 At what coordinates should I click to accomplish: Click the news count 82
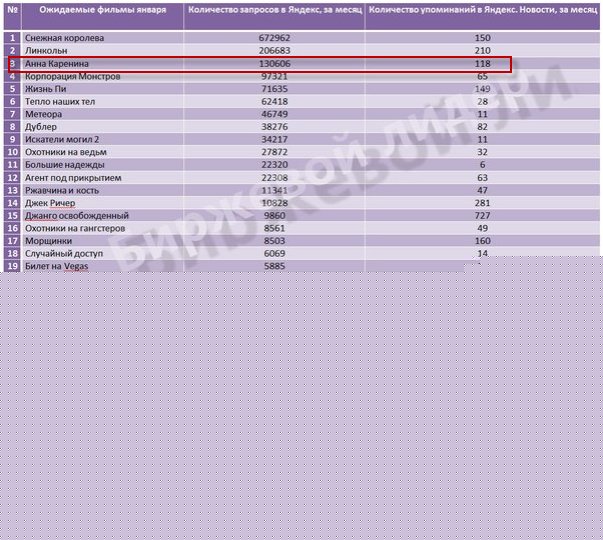[482, 127]
